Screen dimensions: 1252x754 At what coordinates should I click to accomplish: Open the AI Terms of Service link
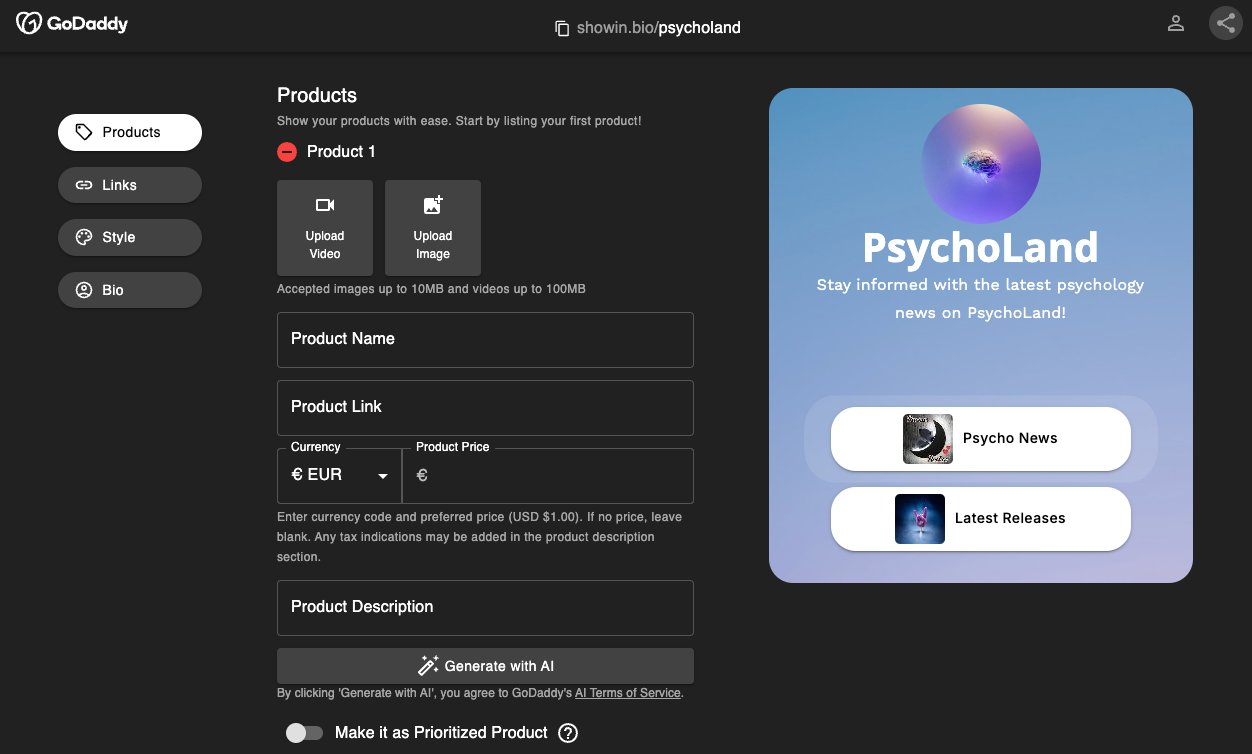tap(627, 693)
